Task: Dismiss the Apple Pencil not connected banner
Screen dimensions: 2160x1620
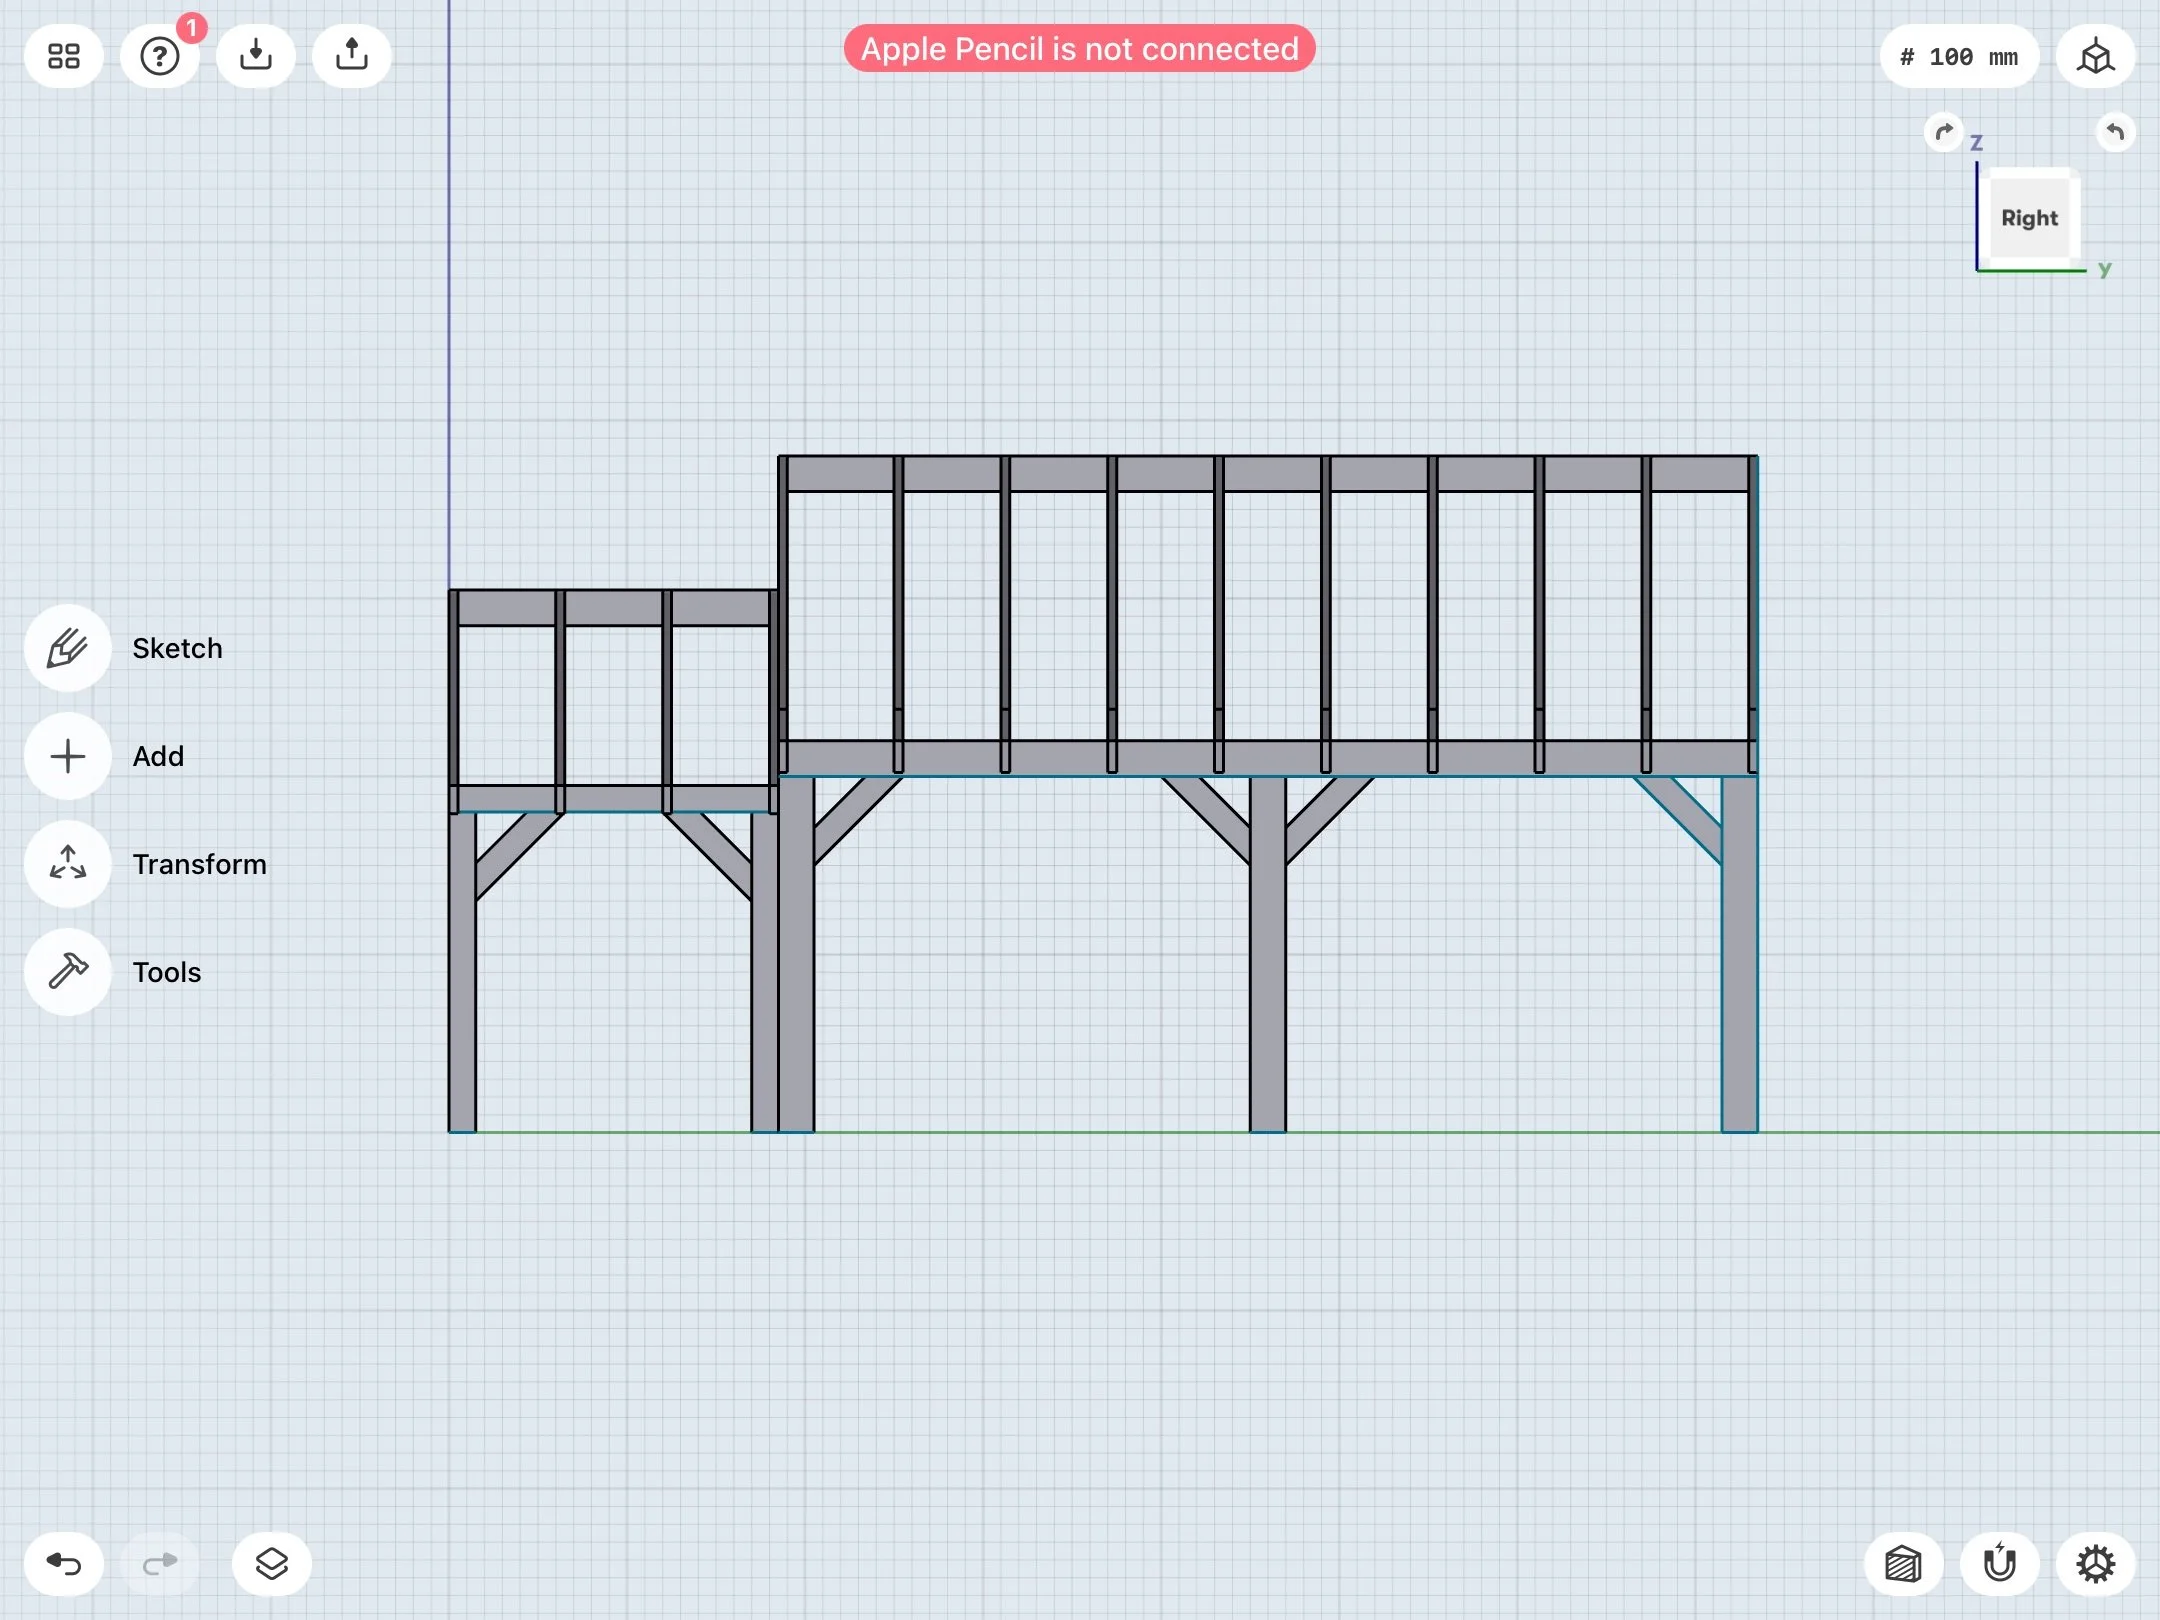Action: (x=1079, y=49)
